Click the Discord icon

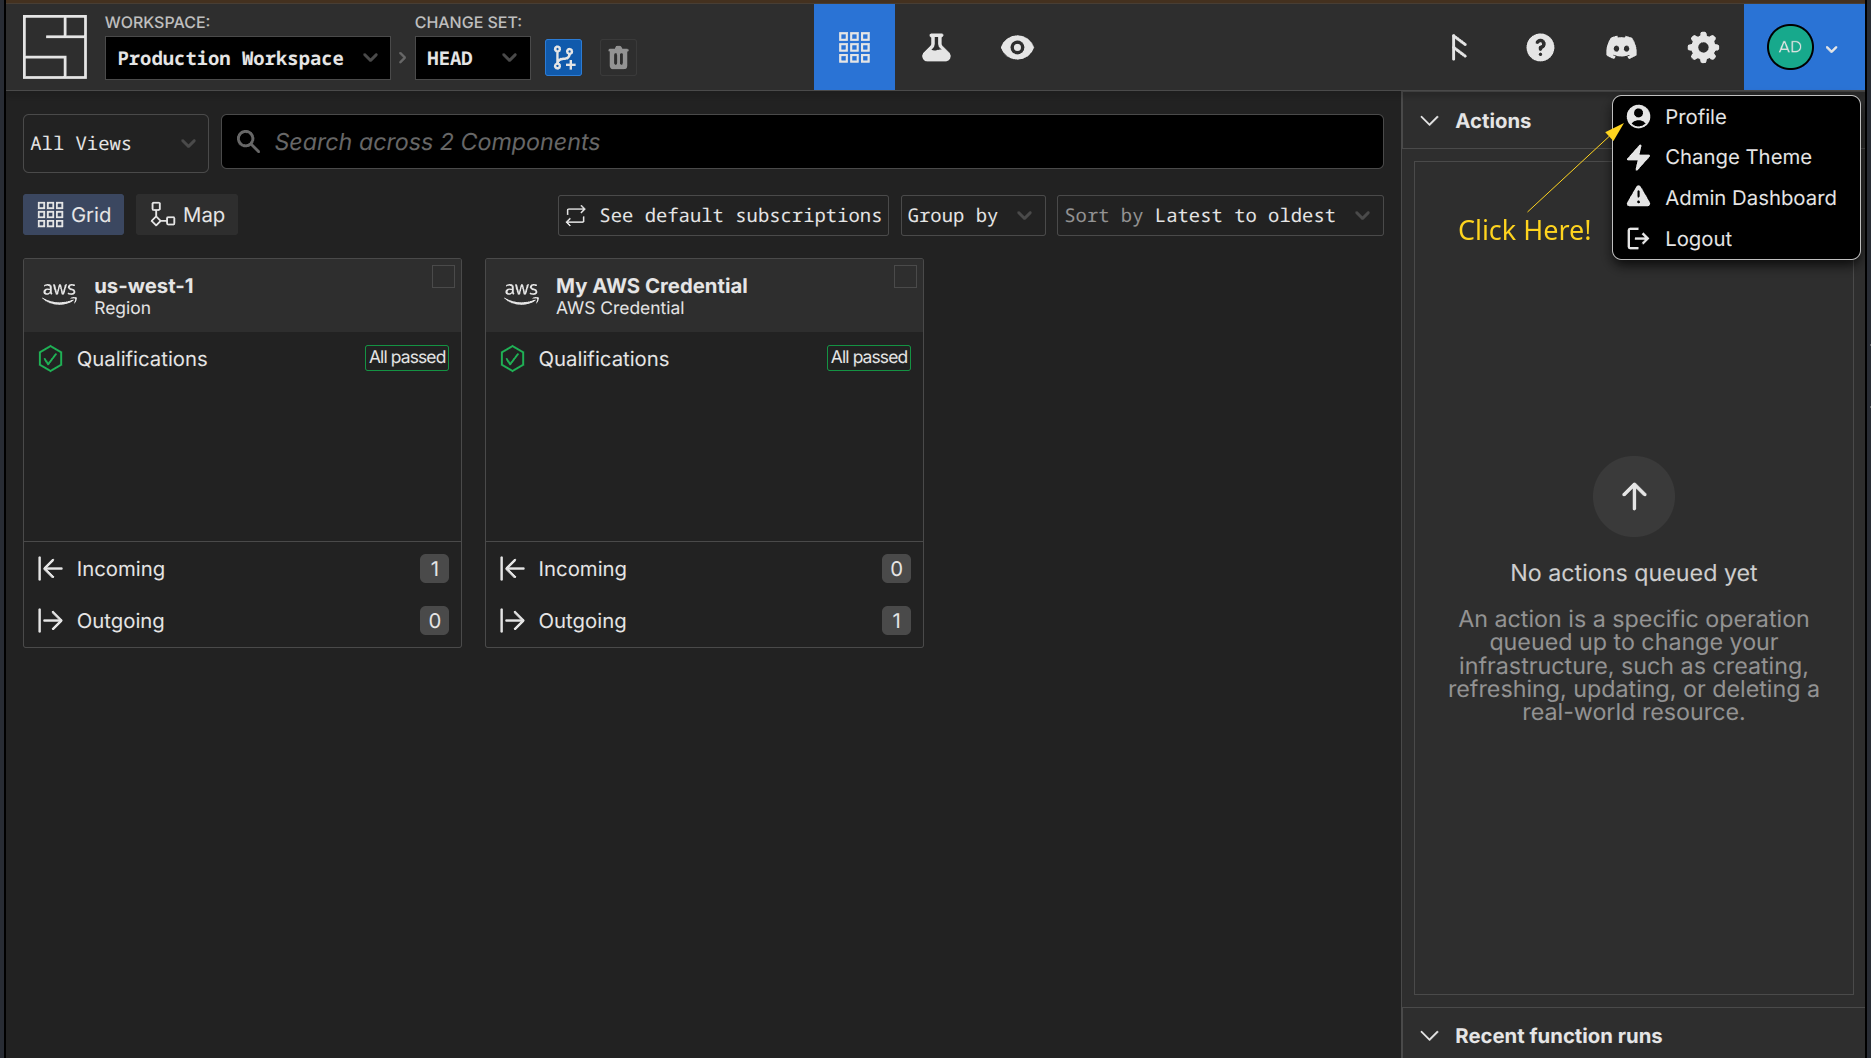click(x=1621, y=47)
